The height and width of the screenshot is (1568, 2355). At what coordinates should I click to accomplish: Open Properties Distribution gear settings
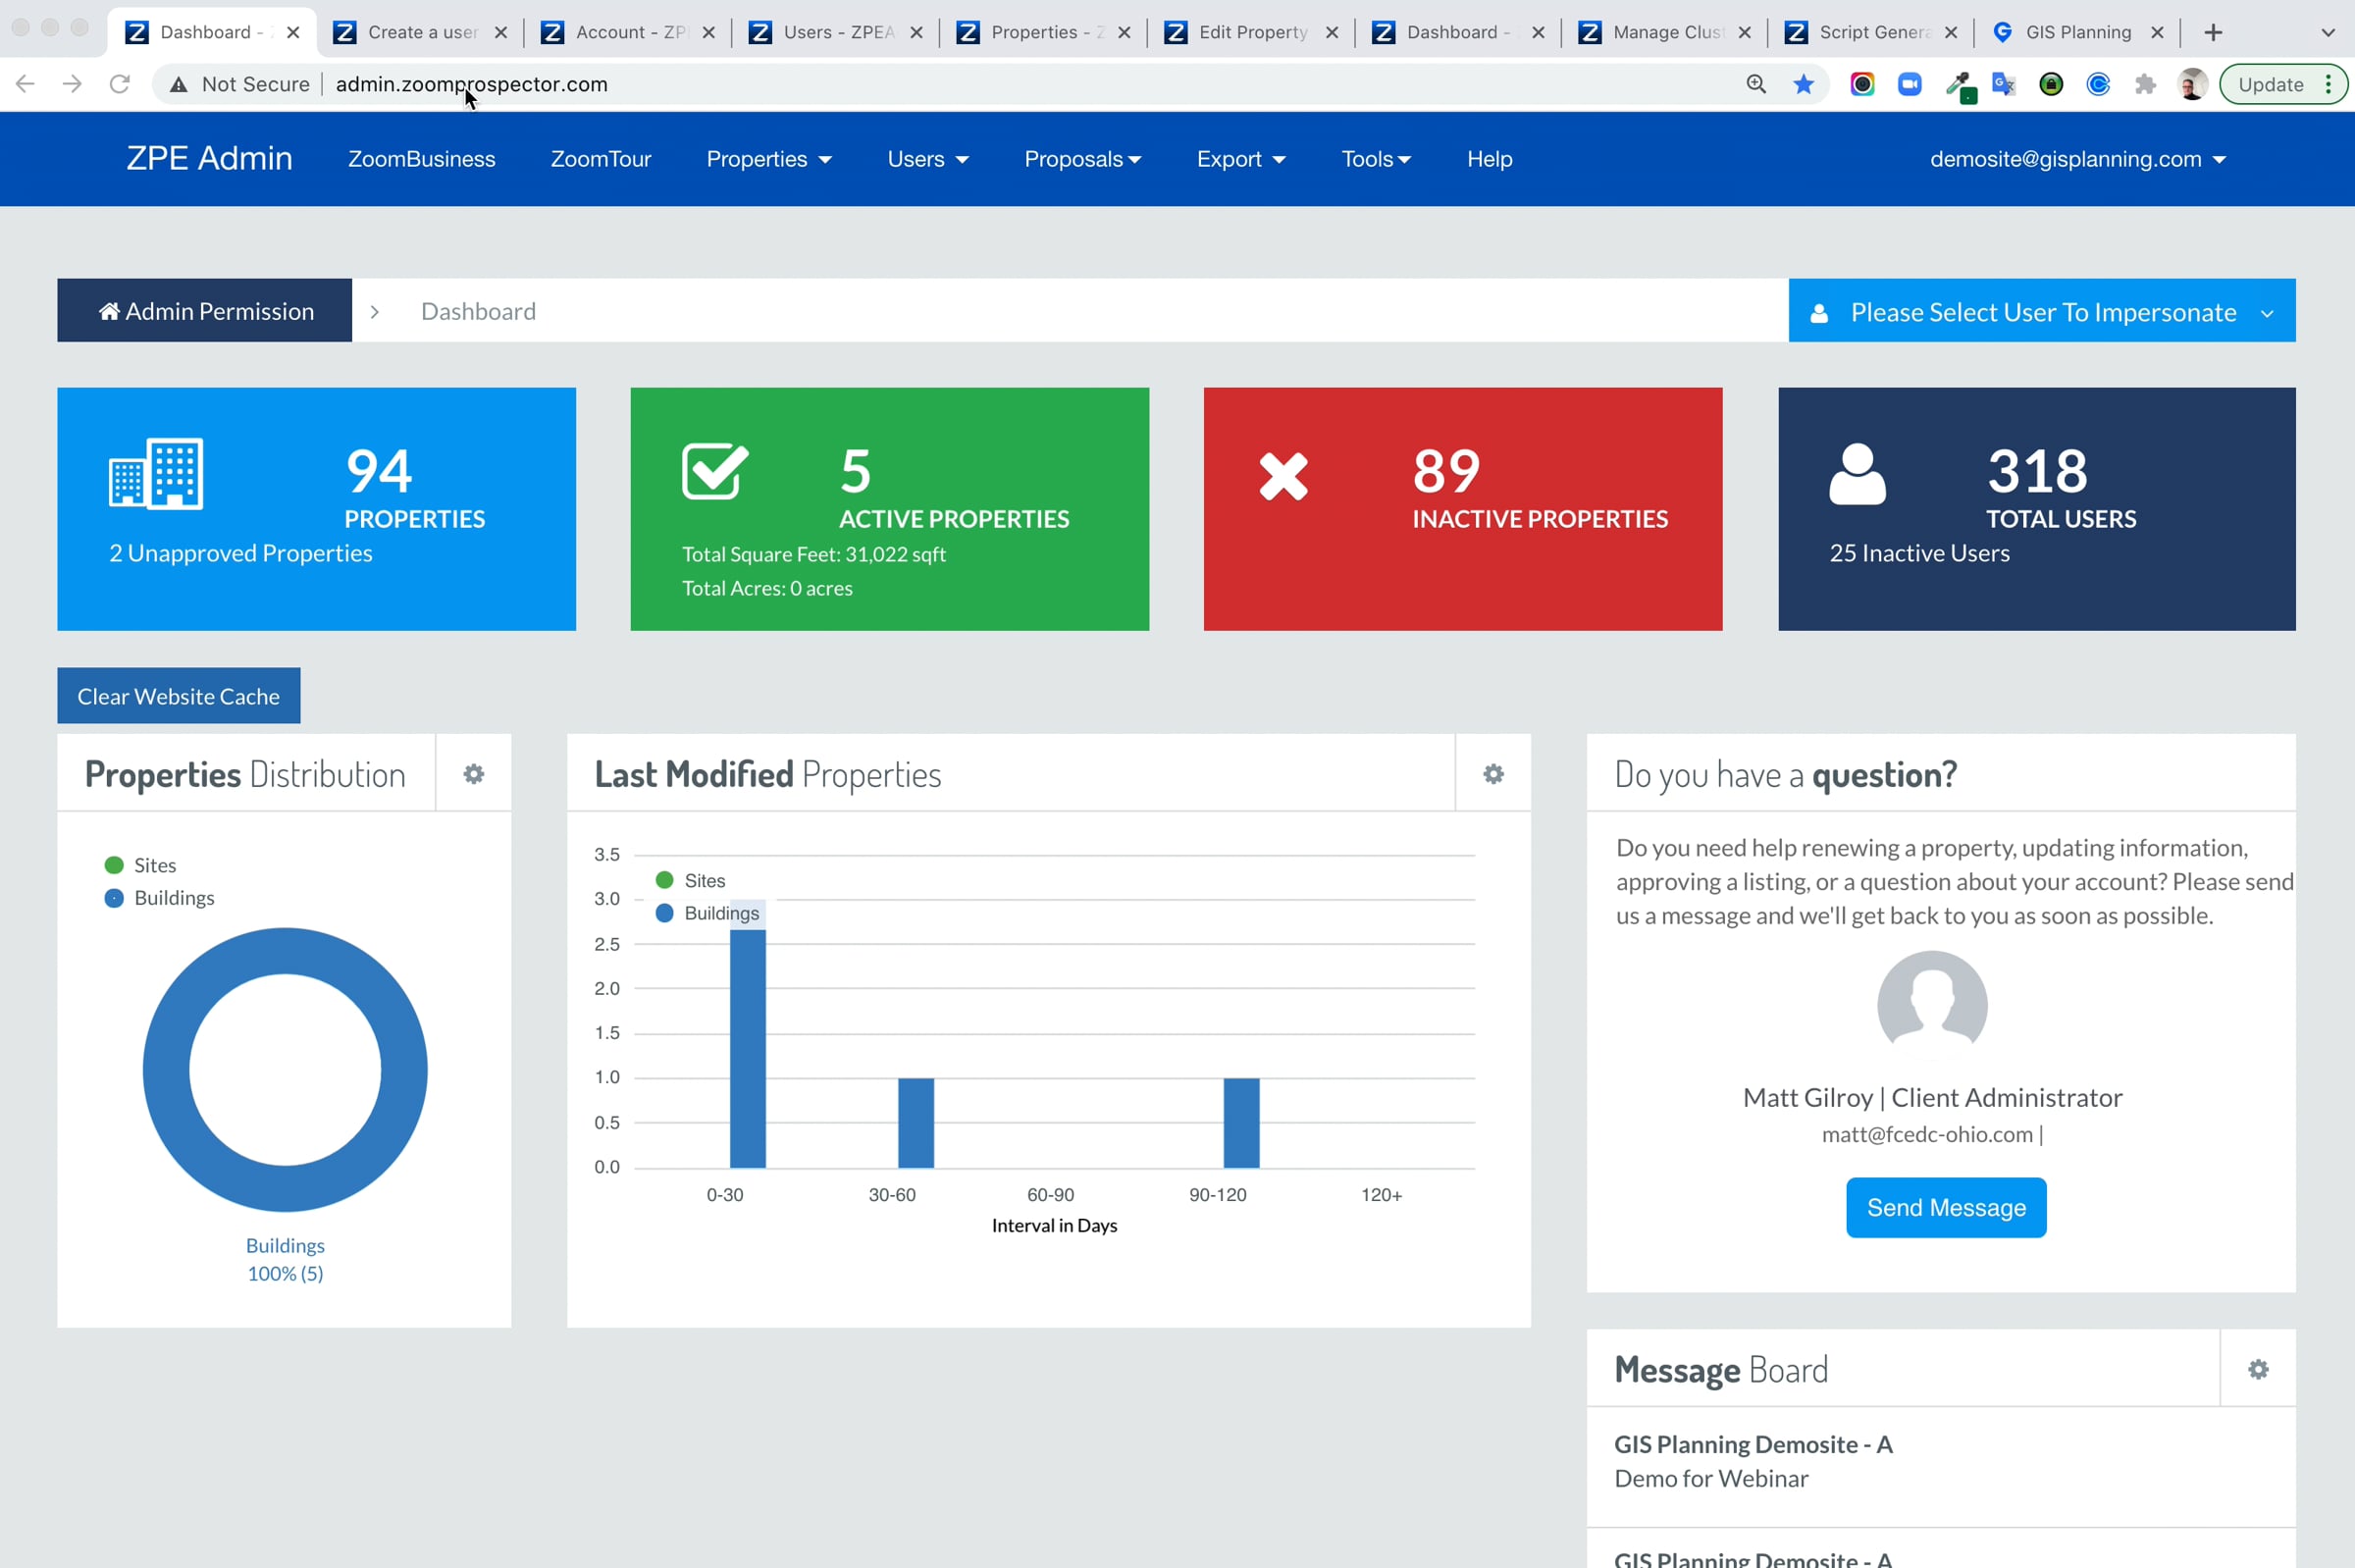[473, 774]
